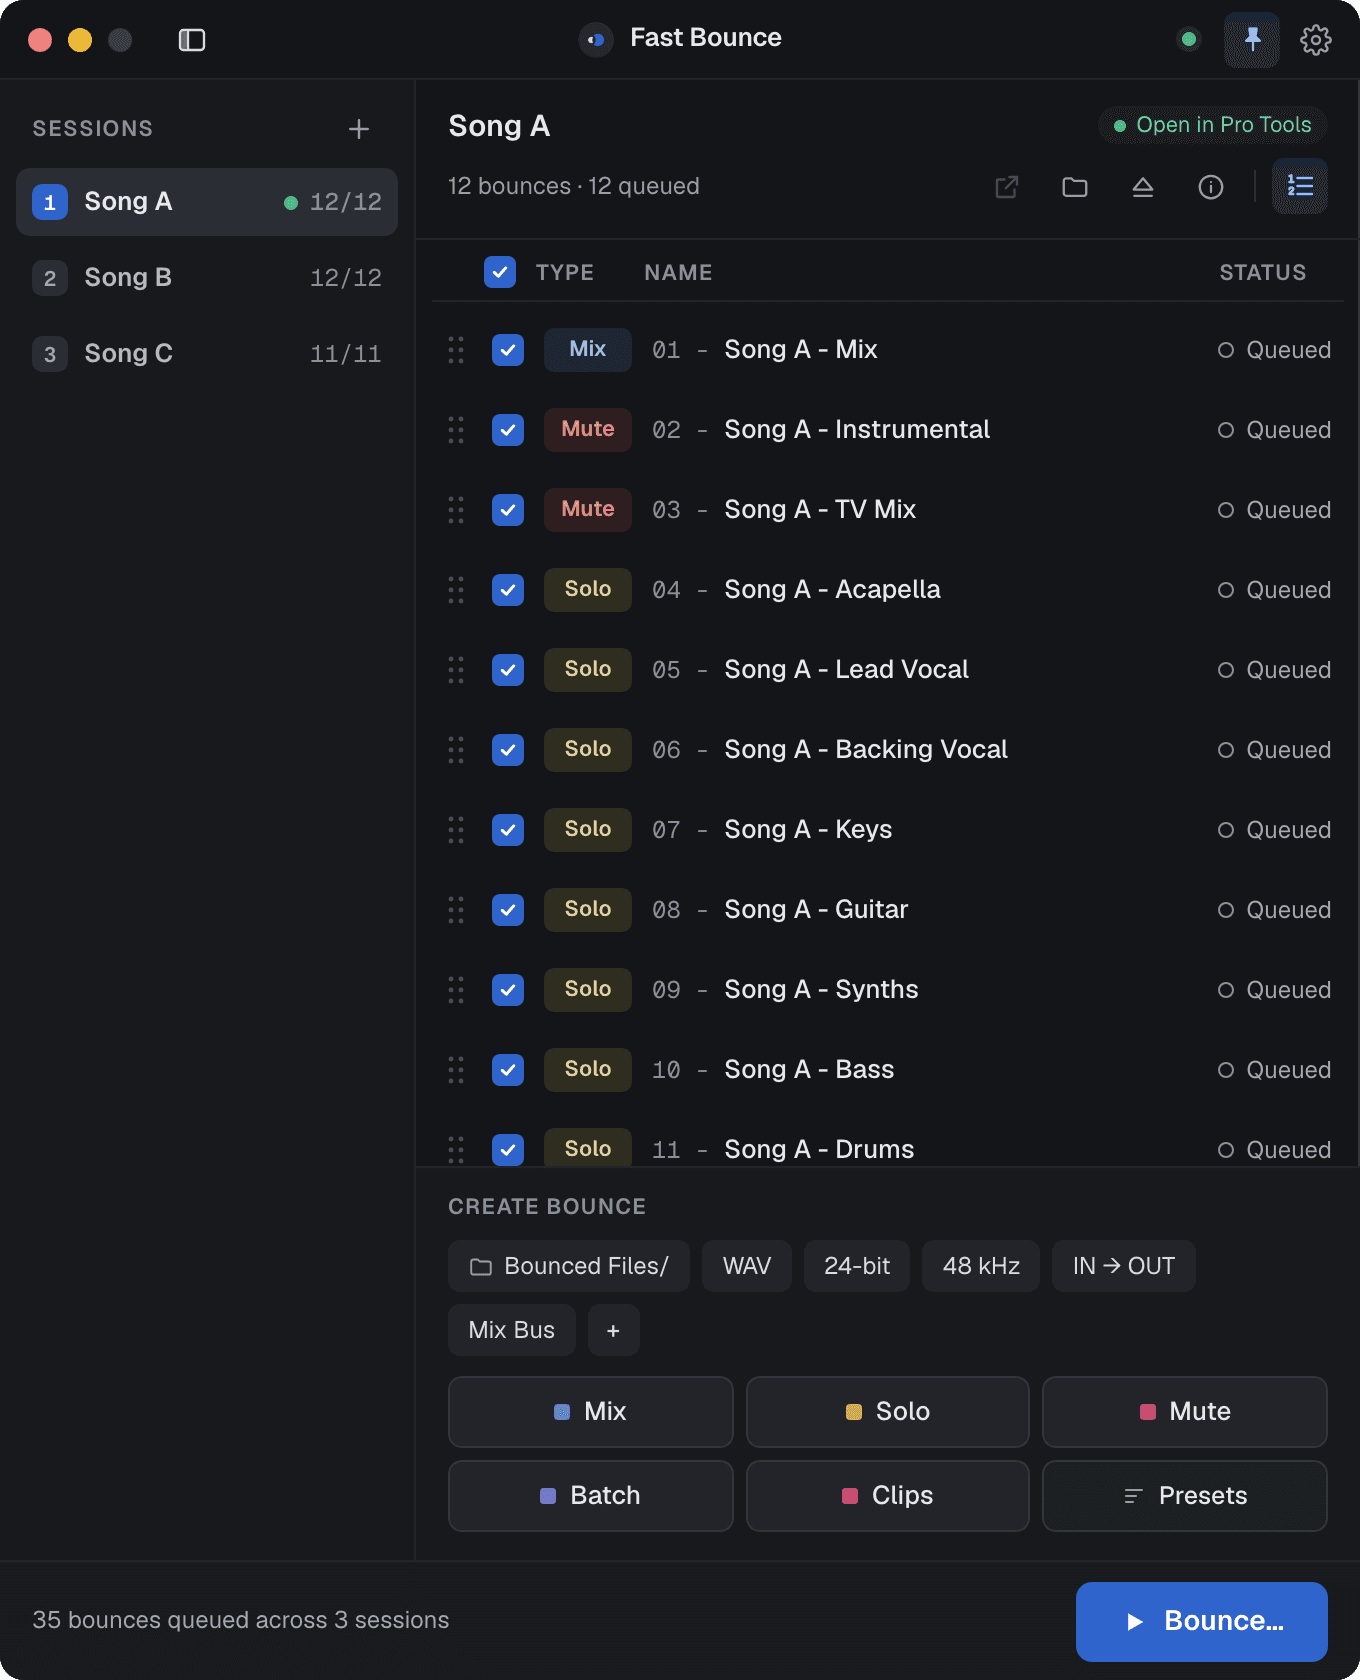1360x1680 pixels.
Task: Click the green connection status dot
Action: click(x=1189, y=40)
